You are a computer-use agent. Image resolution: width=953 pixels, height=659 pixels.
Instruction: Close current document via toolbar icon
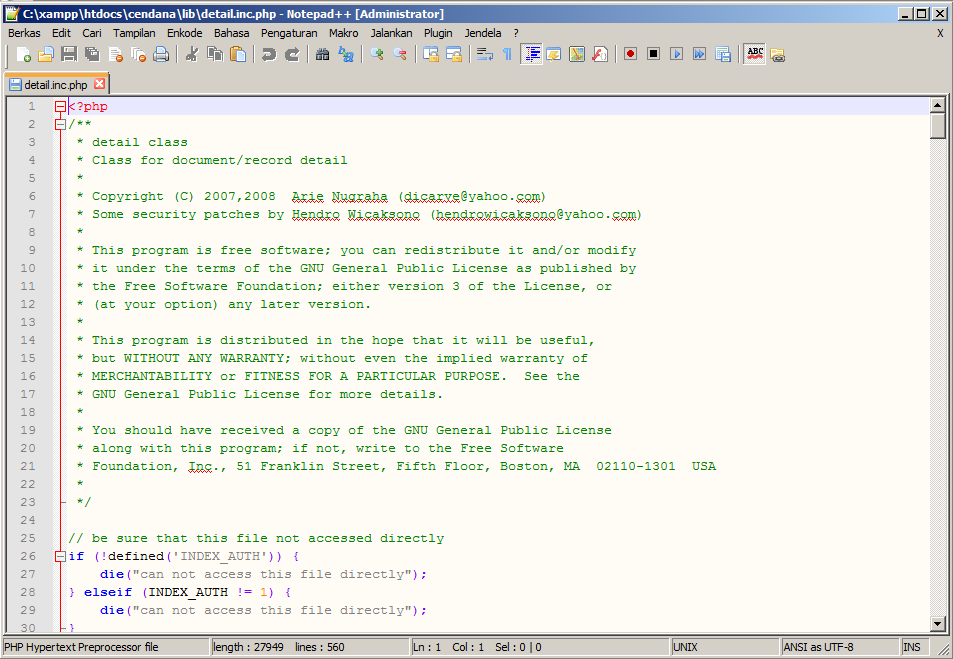(x=115, y=55)
